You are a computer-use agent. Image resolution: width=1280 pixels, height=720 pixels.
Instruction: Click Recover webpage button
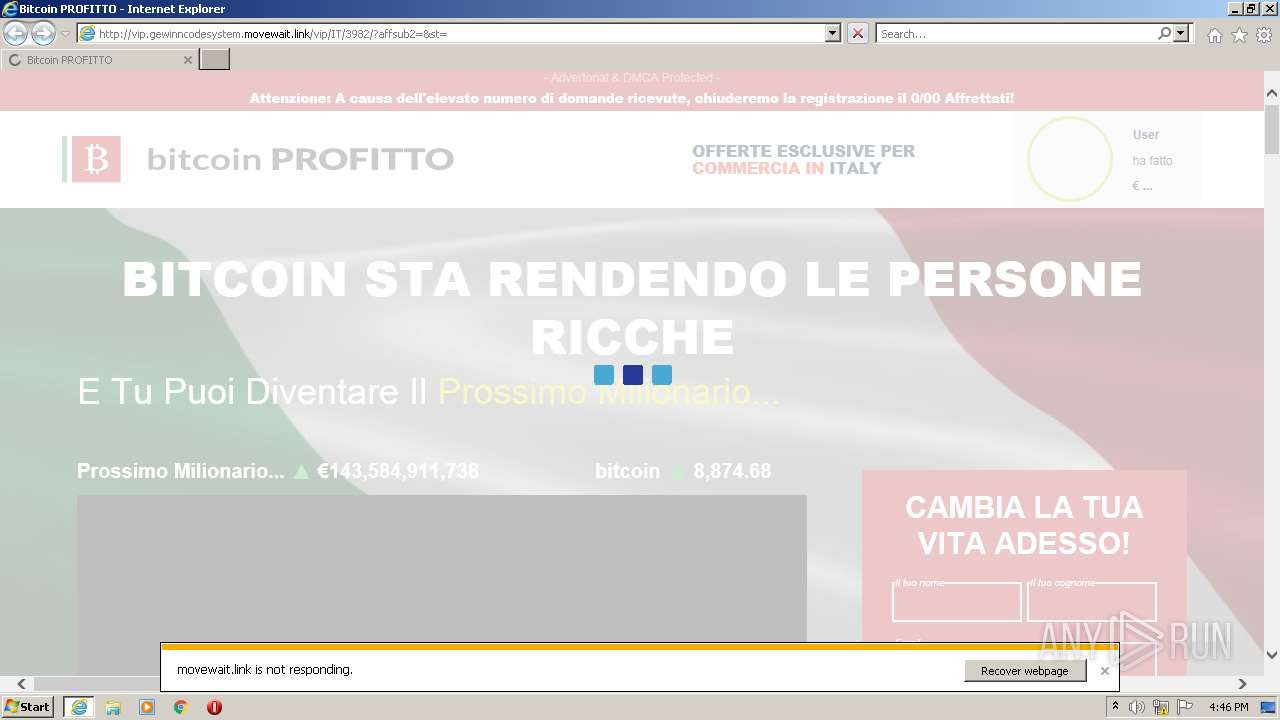point(1025,671)
